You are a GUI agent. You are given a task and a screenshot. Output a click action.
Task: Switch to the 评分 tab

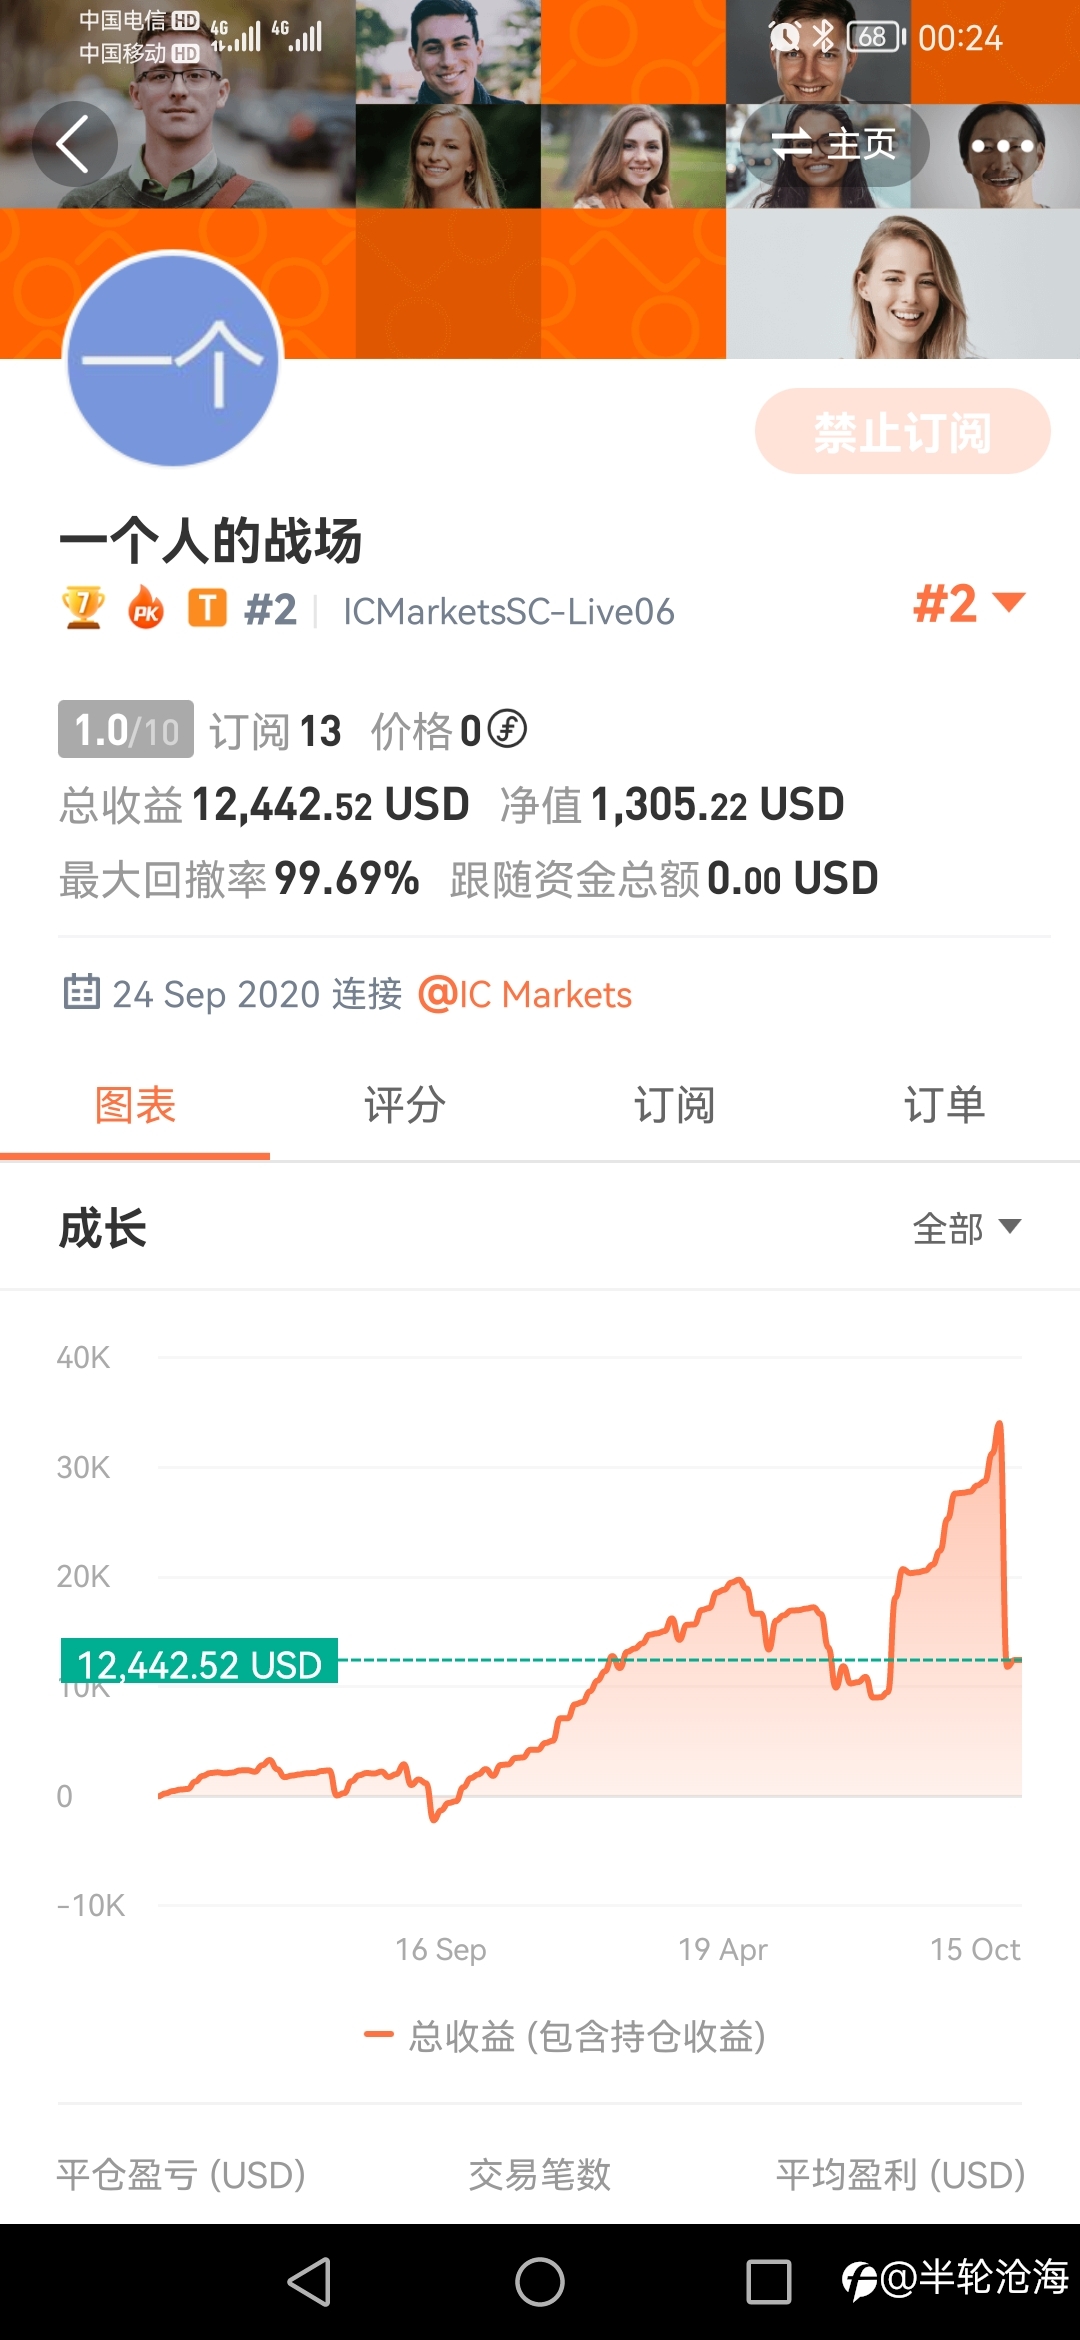(x=405, y=1105)
